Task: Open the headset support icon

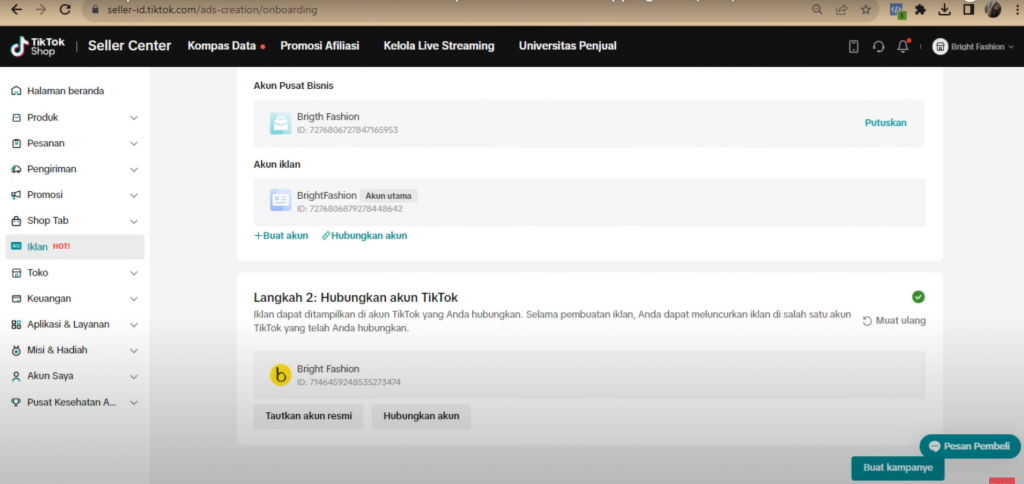Action: (878, 46)
